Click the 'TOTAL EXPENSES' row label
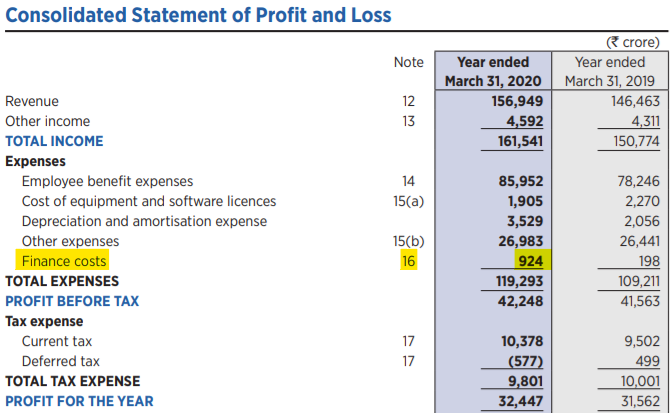The image size is (672, 413). coord(62,281)
